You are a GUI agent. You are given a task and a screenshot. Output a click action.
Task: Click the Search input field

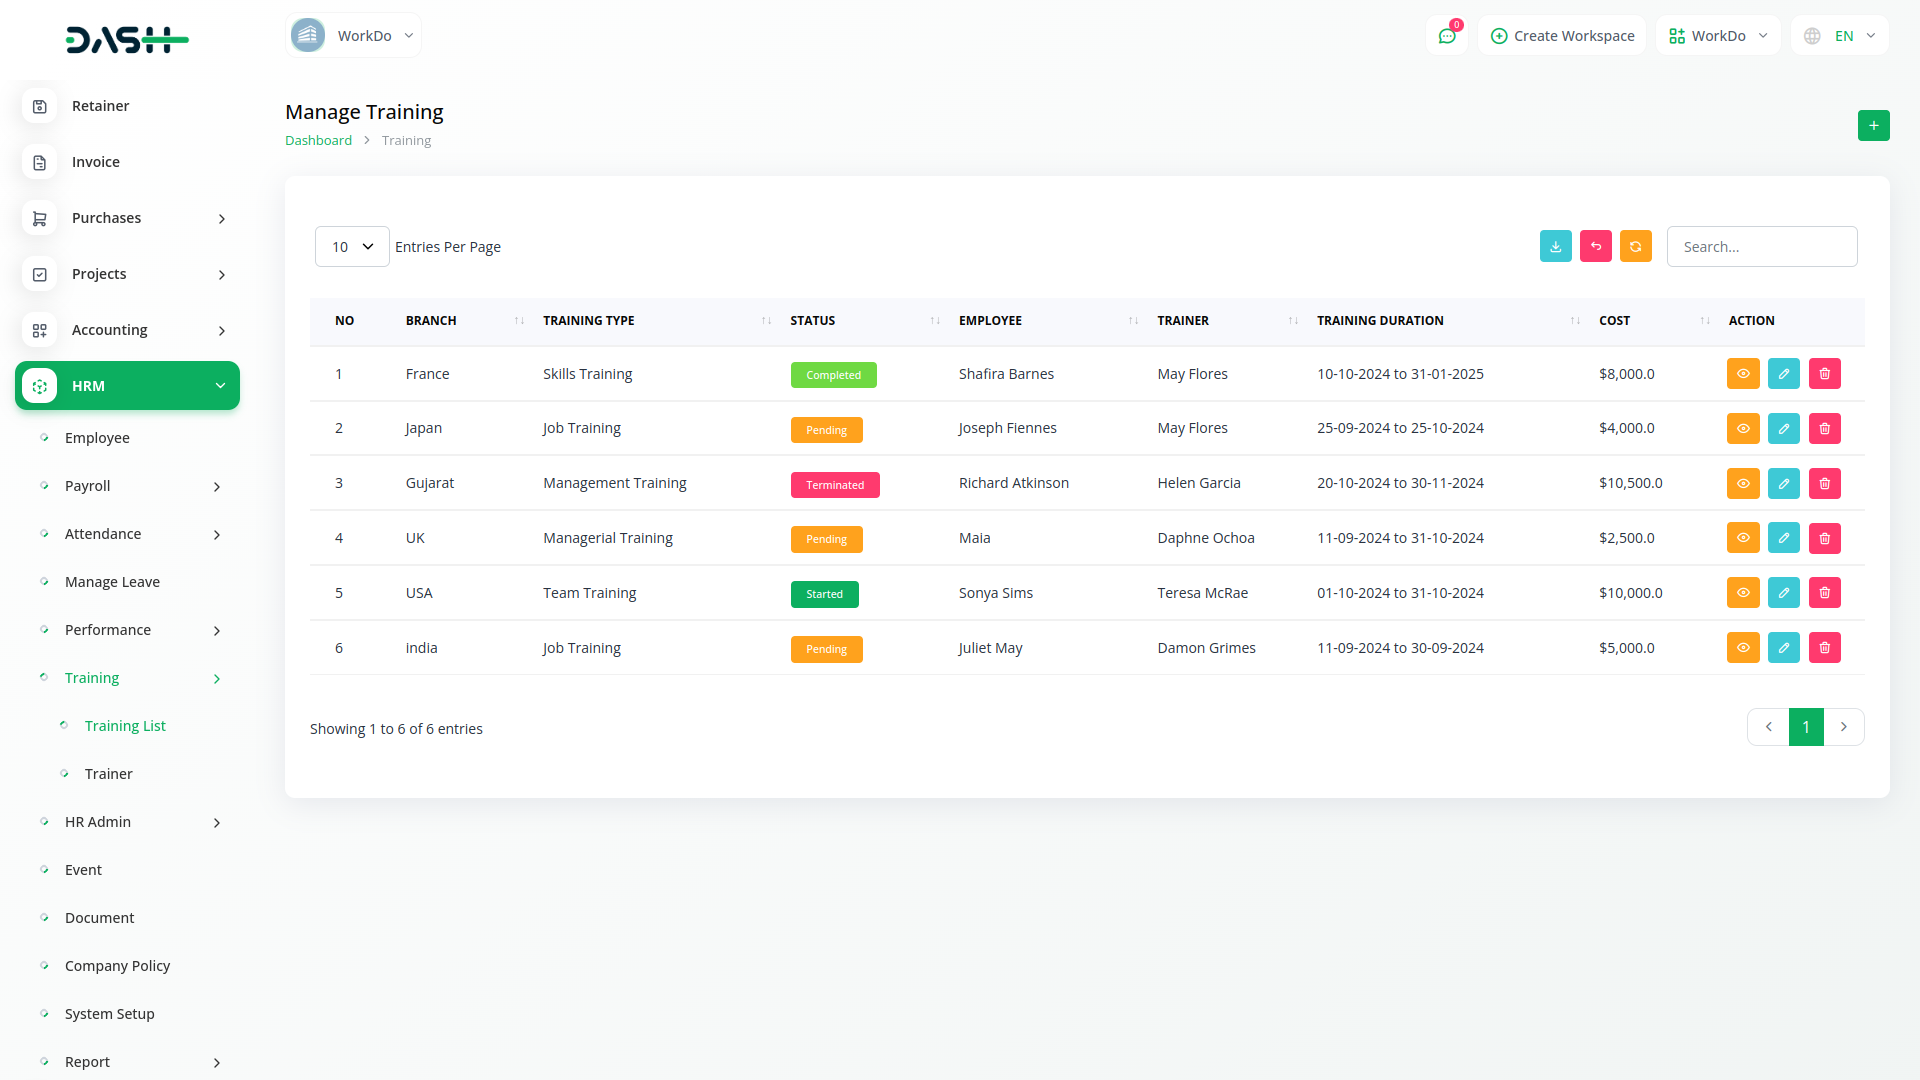[x=1761, y=247]
